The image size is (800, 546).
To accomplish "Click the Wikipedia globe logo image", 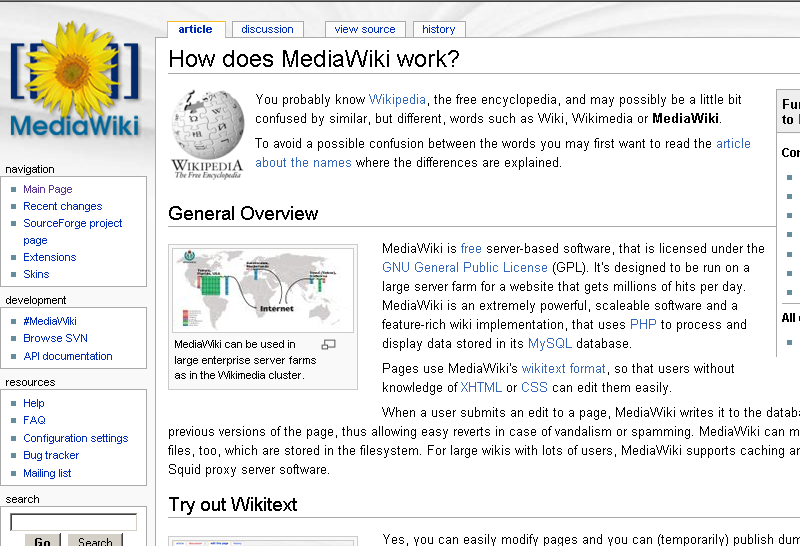I will pyautogui.click(x=207, y=135).
